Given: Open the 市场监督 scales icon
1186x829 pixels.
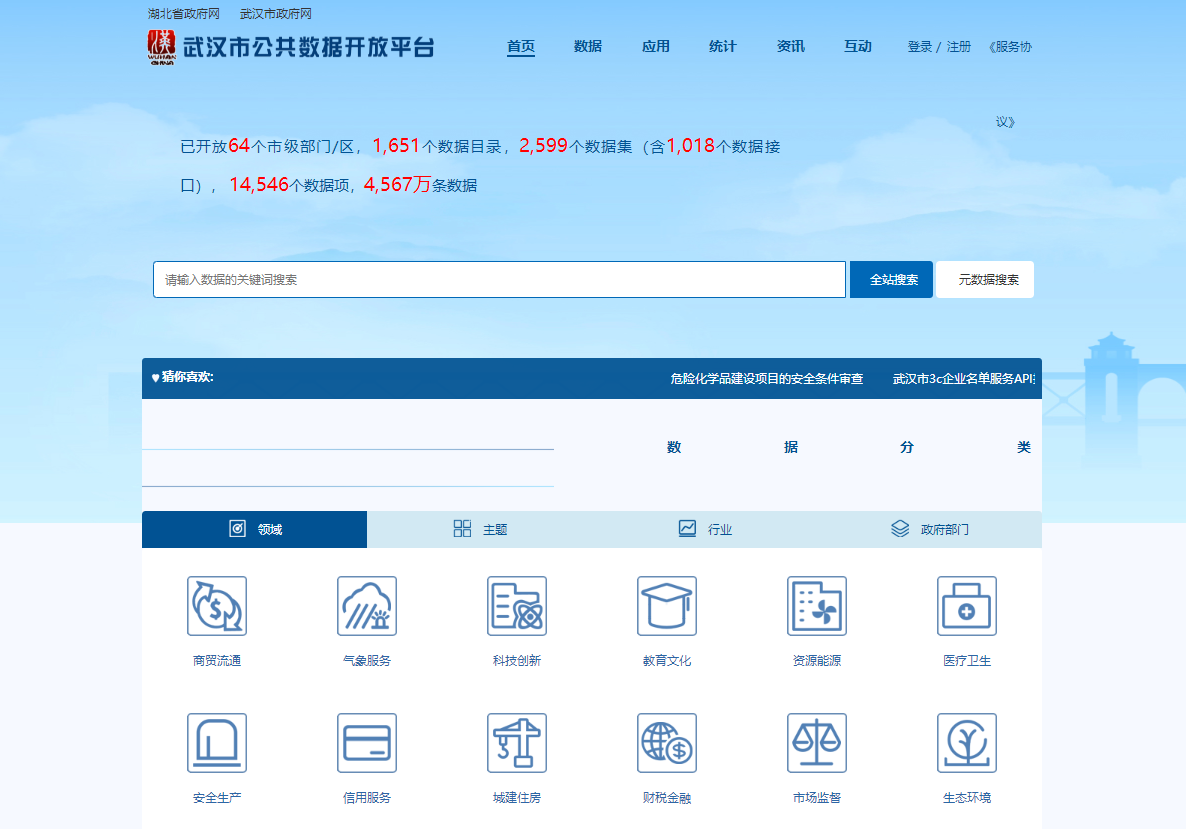Looking at the screenshot, I should pos(817,743).
